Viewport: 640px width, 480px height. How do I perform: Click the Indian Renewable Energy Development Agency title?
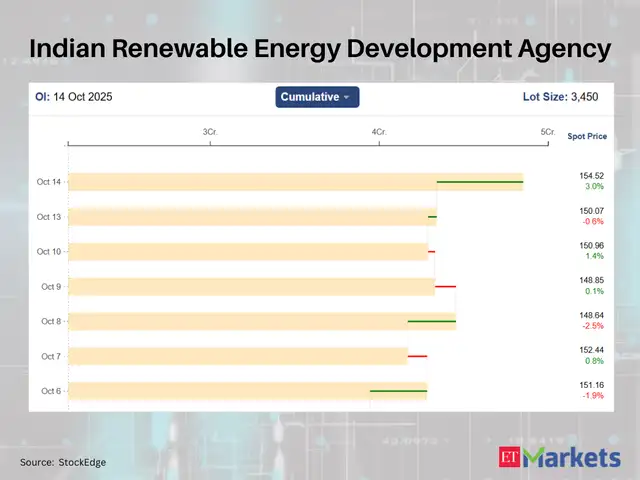coord(320,47)
